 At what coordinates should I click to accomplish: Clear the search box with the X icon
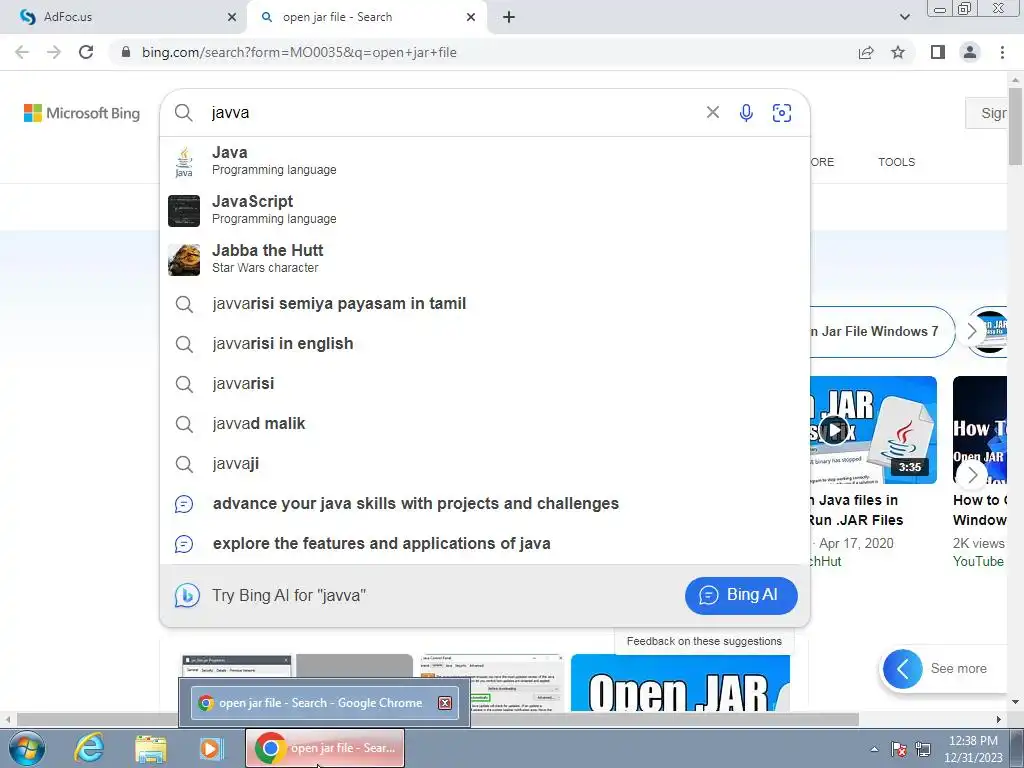pyautogui.click(x=712, y=112)
